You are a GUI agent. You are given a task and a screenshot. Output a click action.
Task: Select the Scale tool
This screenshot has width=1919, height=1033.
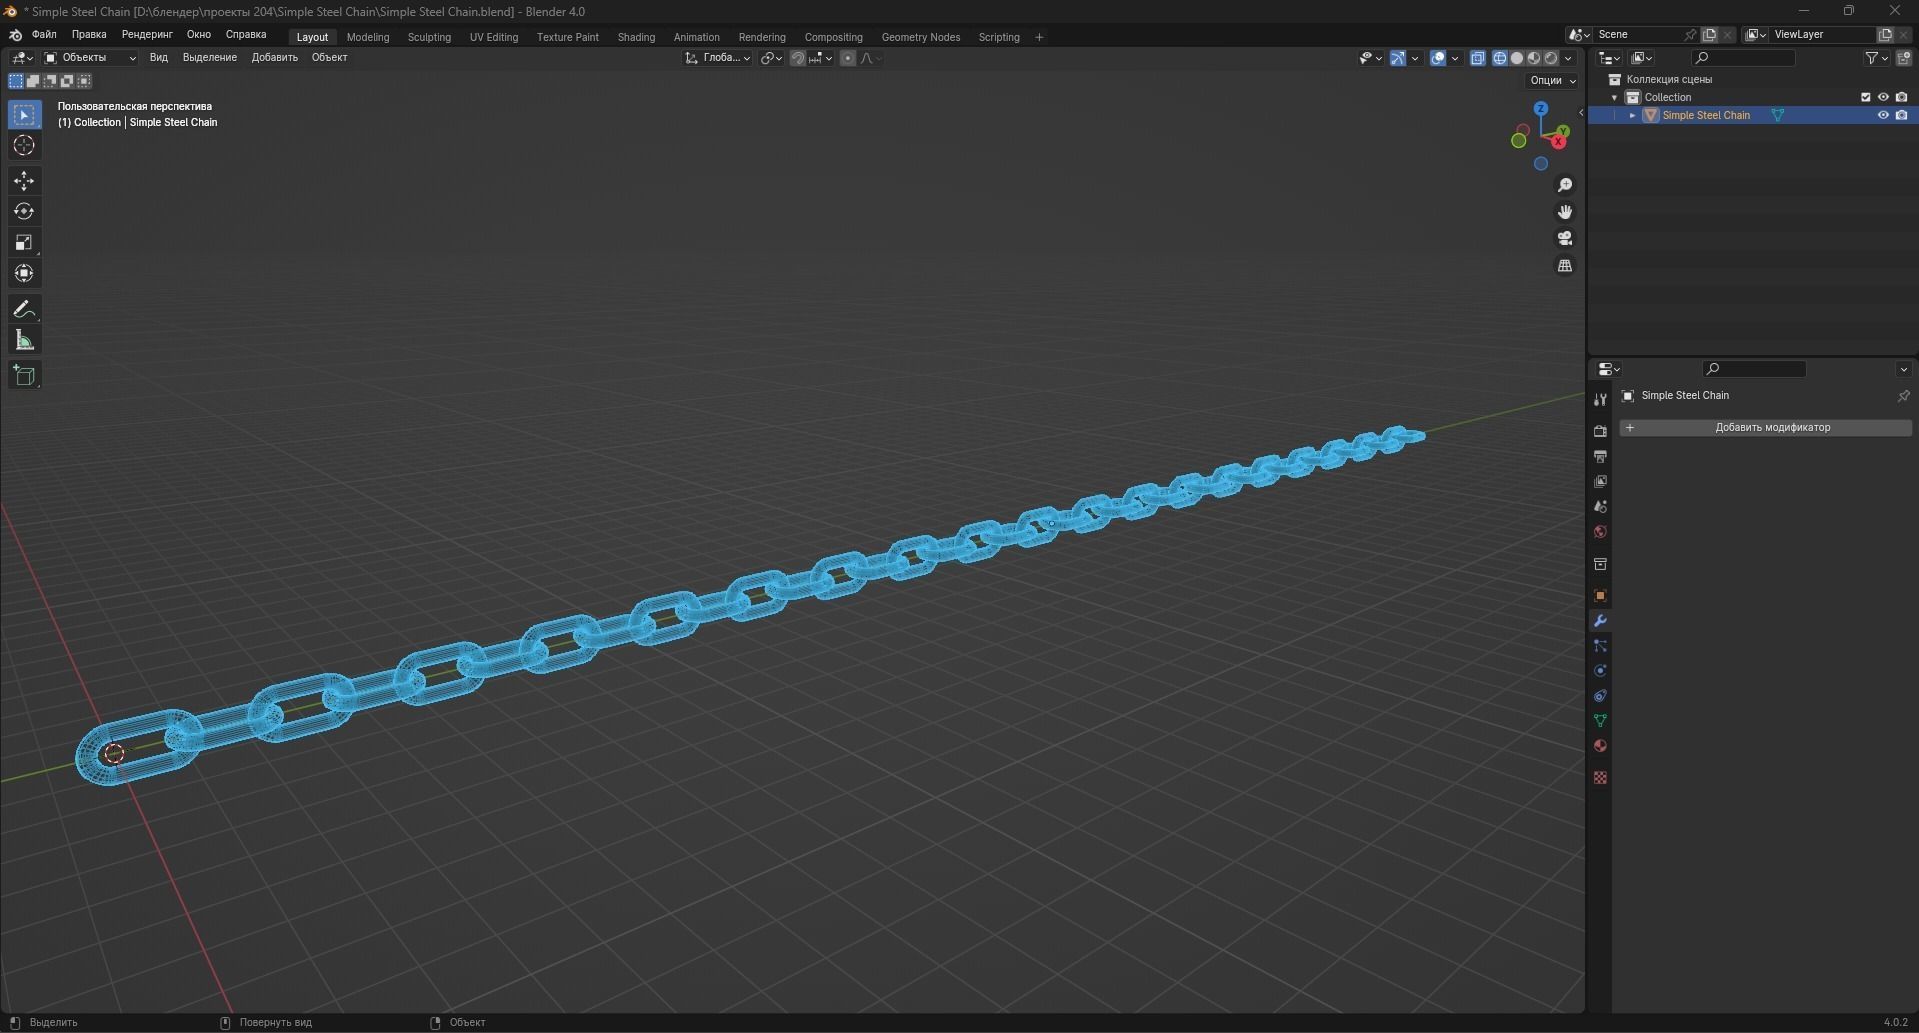[24, 243]
